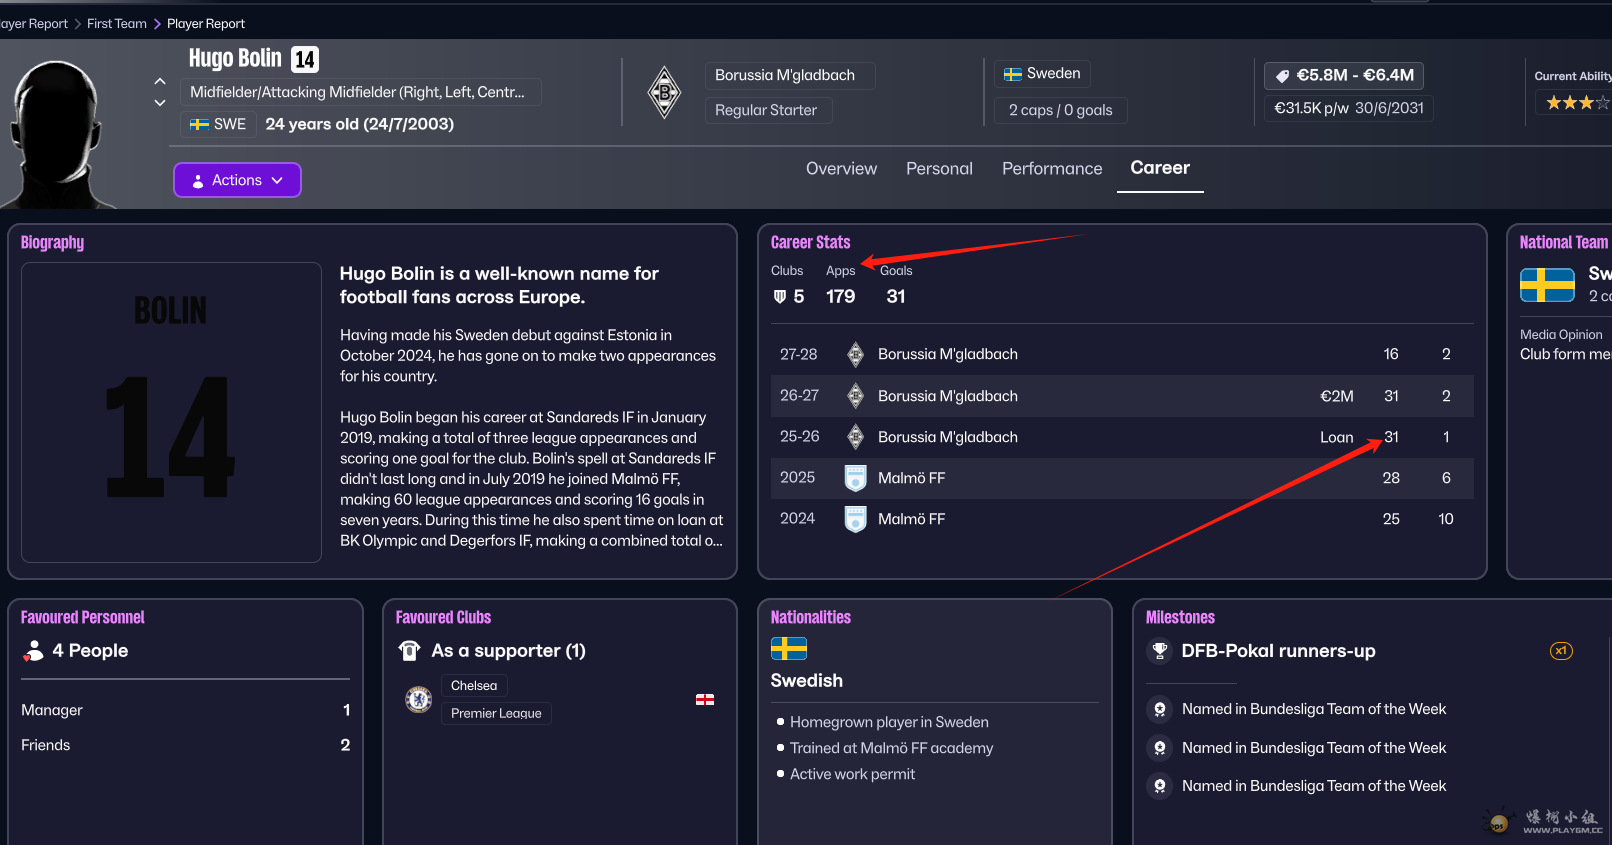Click the Friends count row

click(186, 745)
